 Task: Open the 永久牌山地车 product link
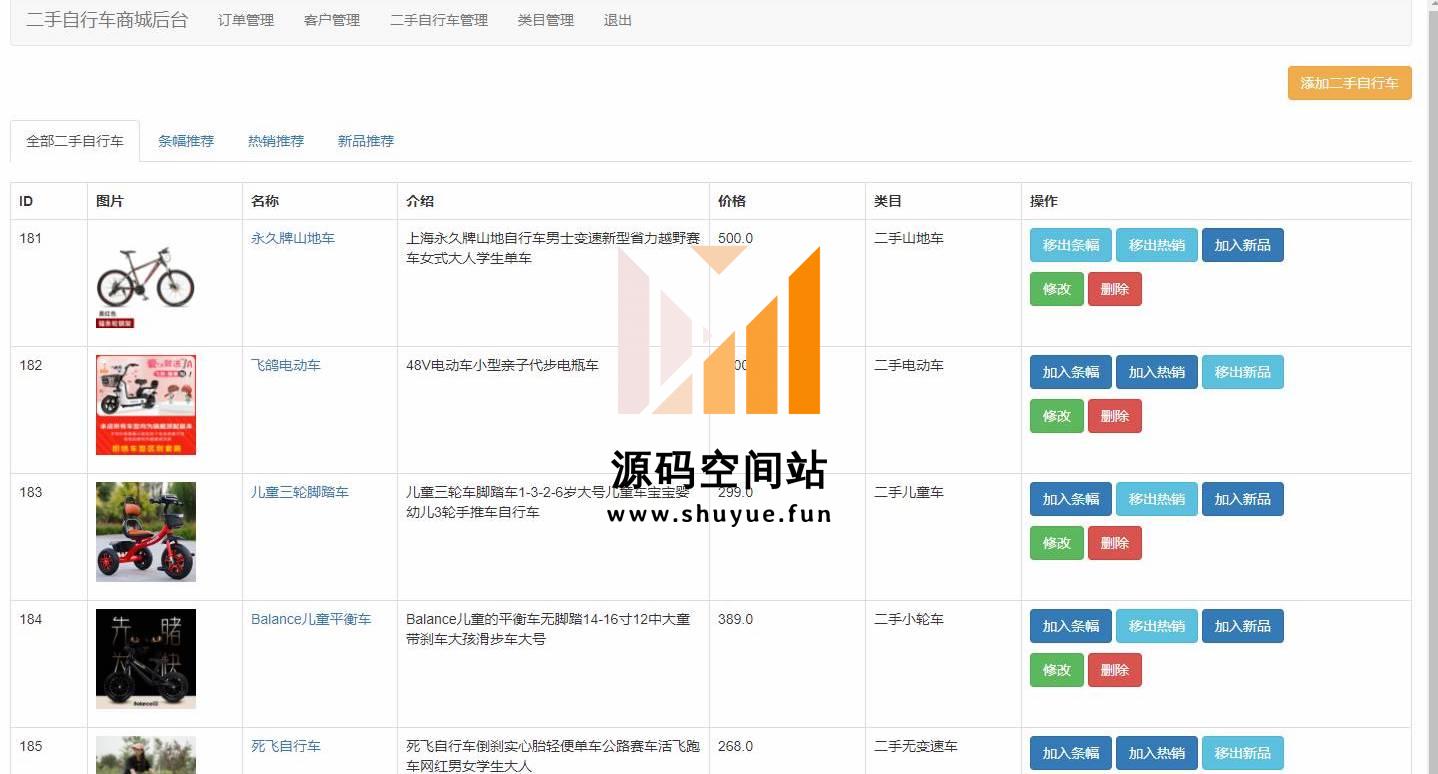pos(293,238)
